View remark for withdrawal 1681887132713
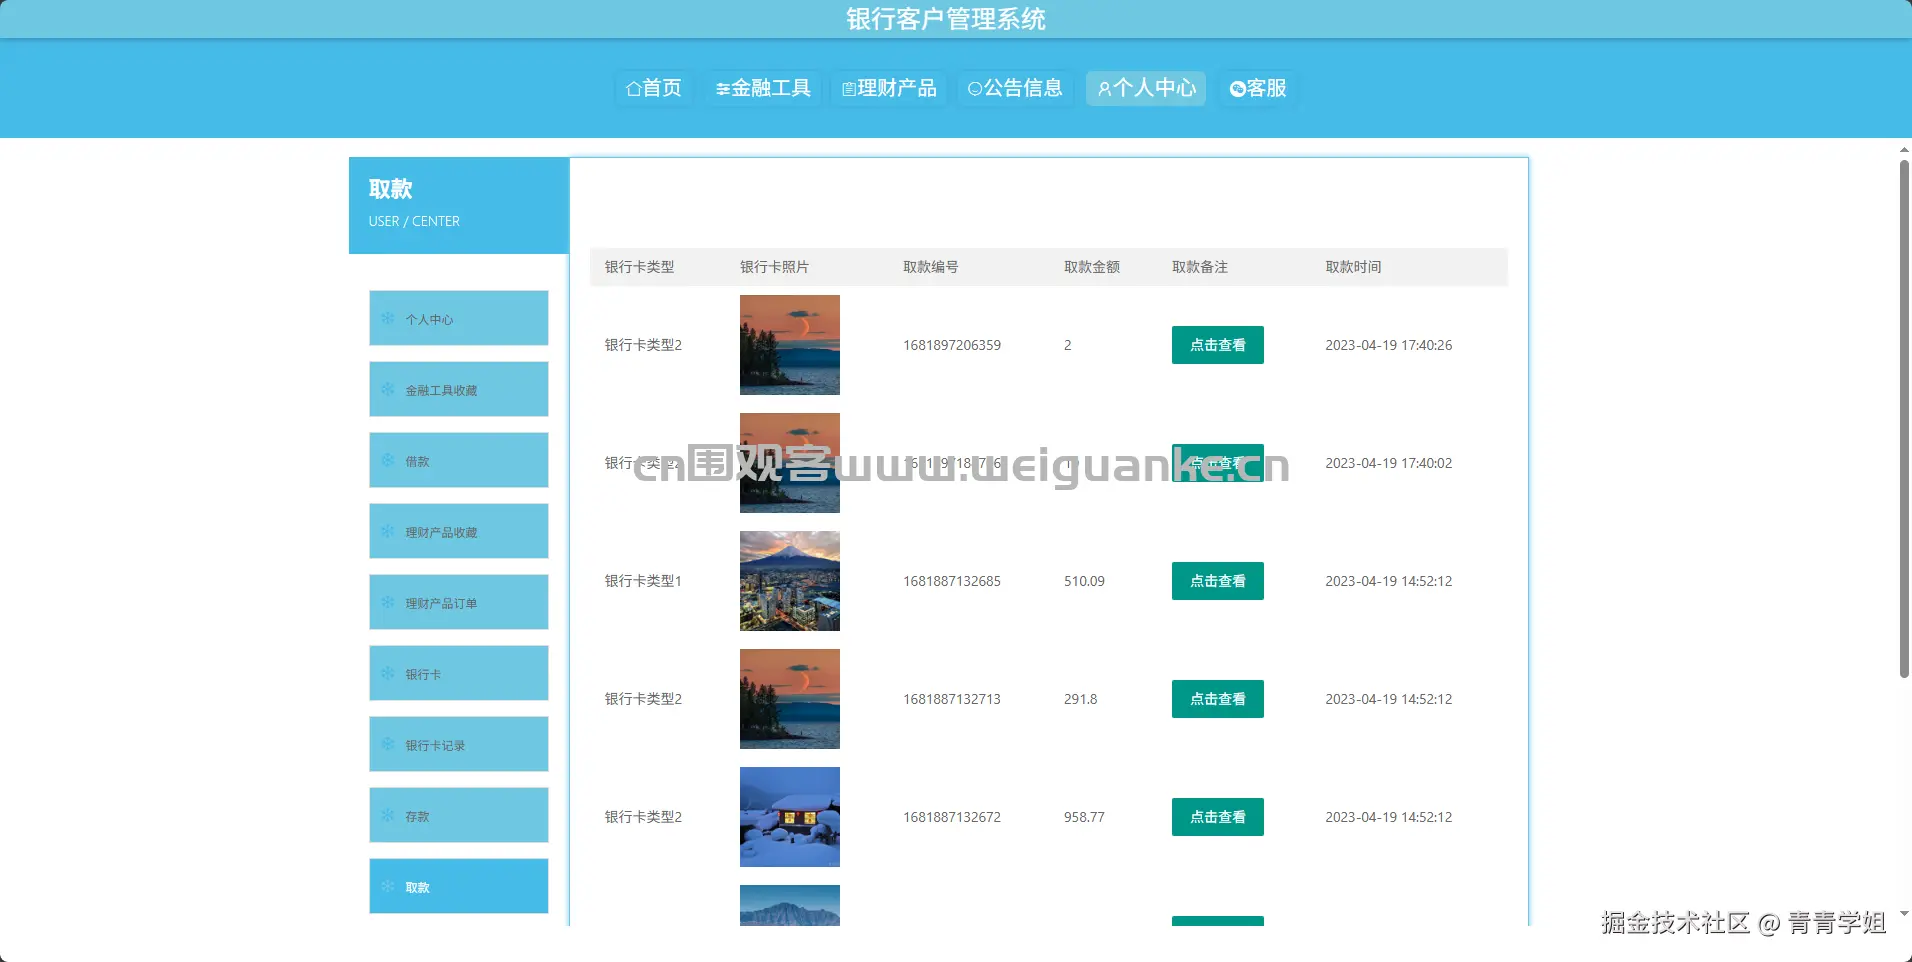 (x=1218, y=699)
